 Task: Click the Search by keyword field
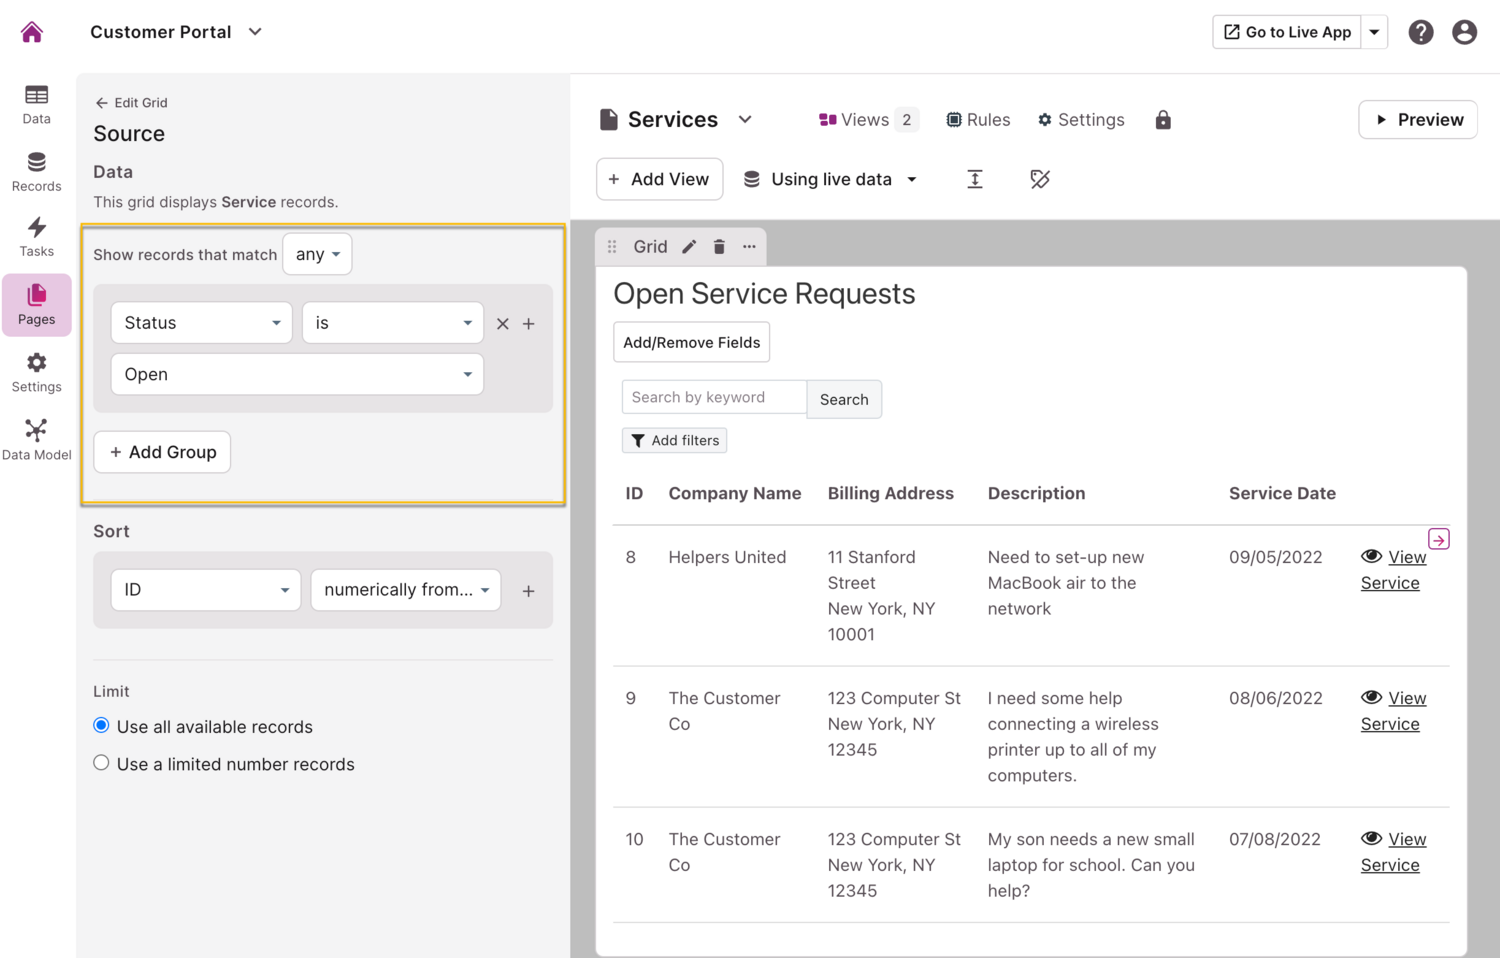coord(713,397)
